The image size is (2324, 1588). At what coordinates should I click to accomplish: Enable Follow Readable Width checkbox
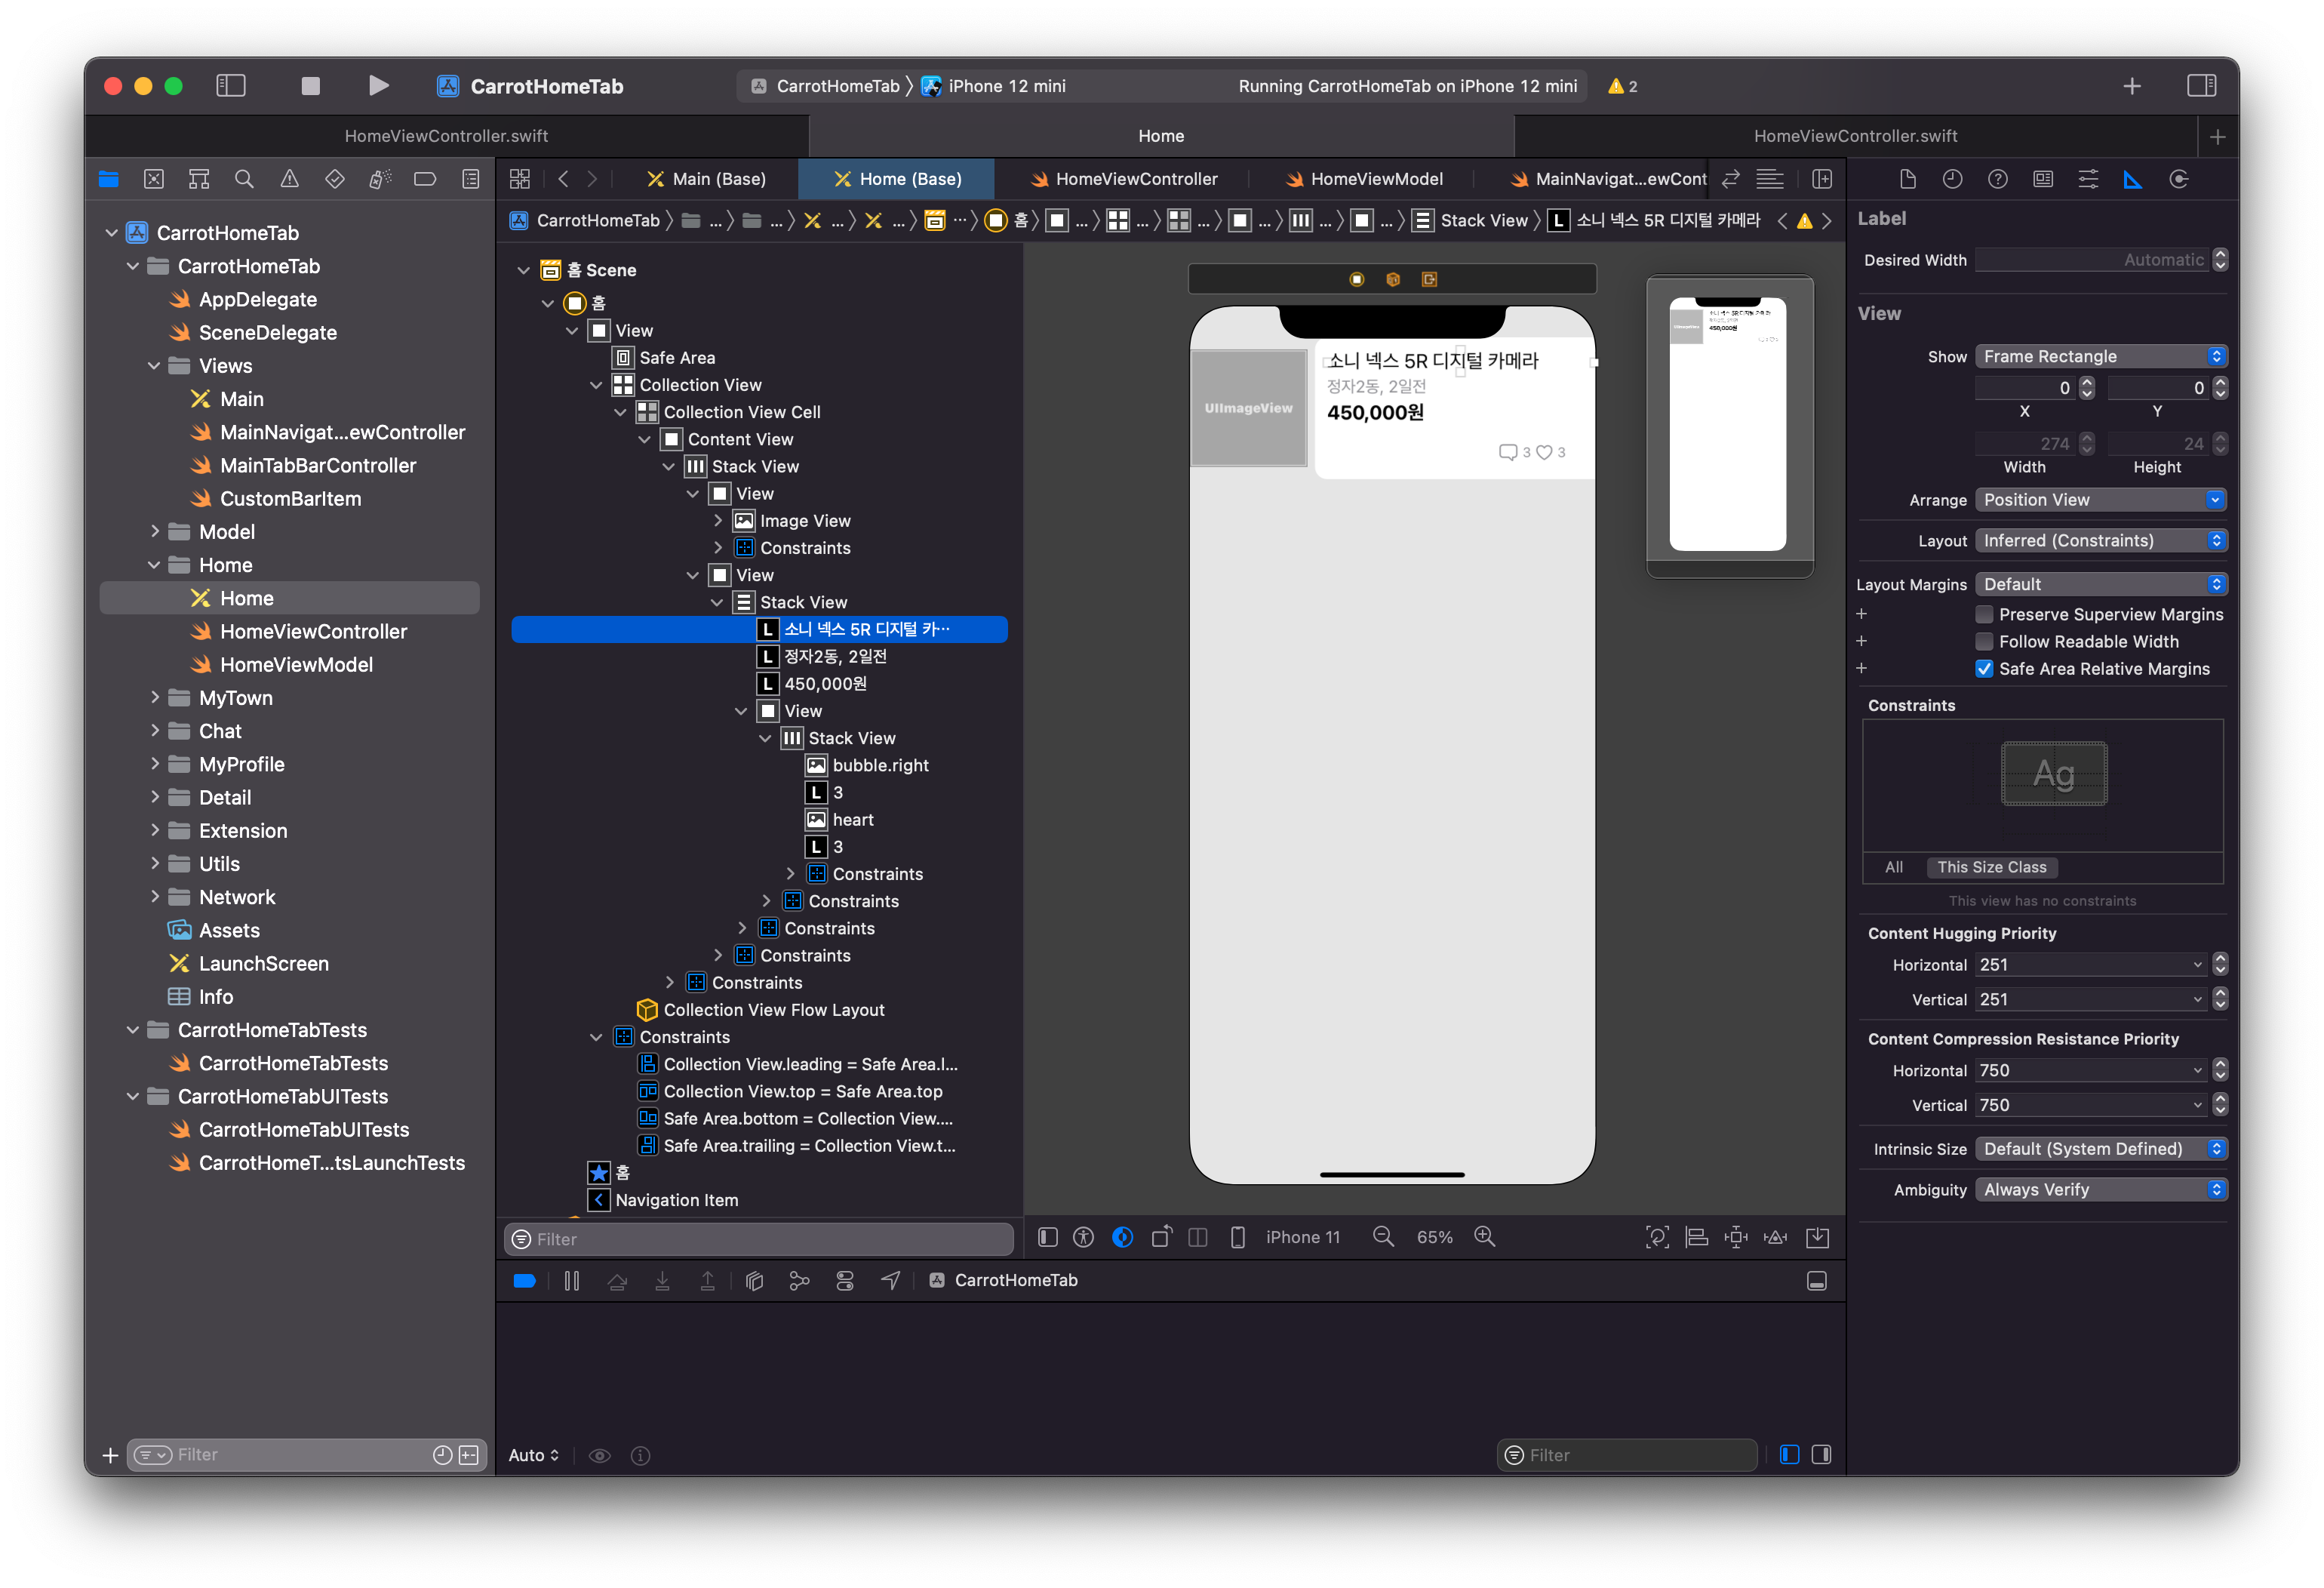tap(1985, 641)
